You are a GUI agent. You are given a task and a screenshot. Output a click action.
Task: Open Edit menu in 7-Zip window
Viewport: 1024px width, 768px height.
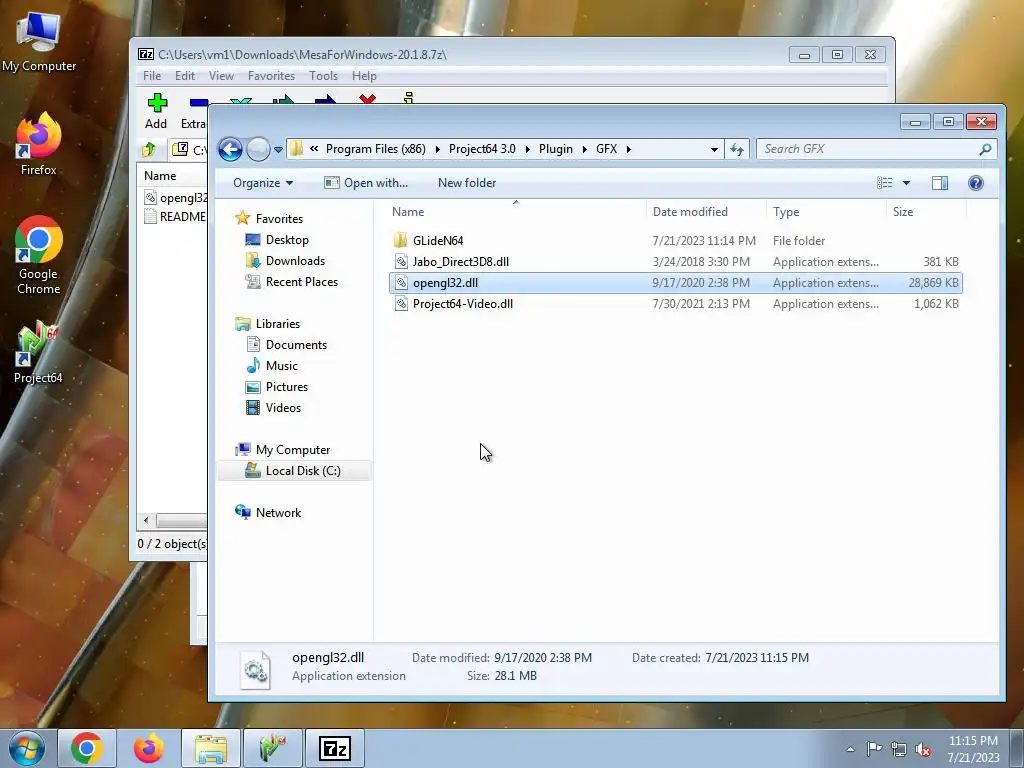(185, 76)
